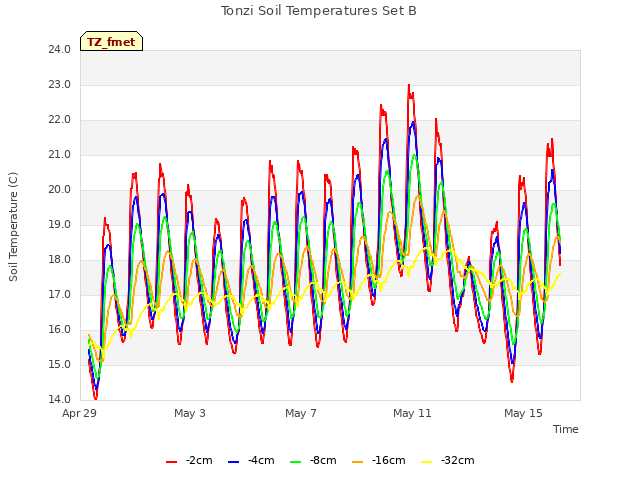Image resolution: width=640 pixels, height=480 pixels.
Task: Click the green -8cm legend swatch
Action: click(296, 462)
